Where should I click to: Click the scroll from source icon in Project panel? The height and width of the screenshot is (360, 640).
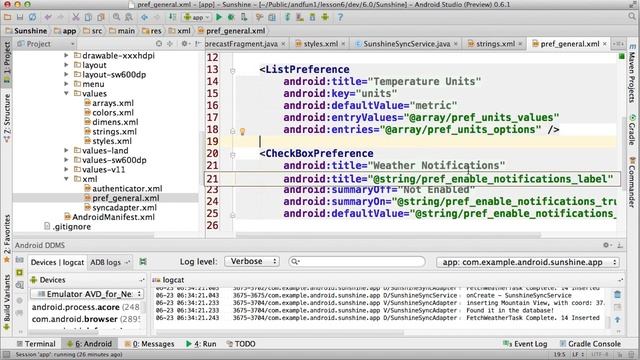pos(159,44)
